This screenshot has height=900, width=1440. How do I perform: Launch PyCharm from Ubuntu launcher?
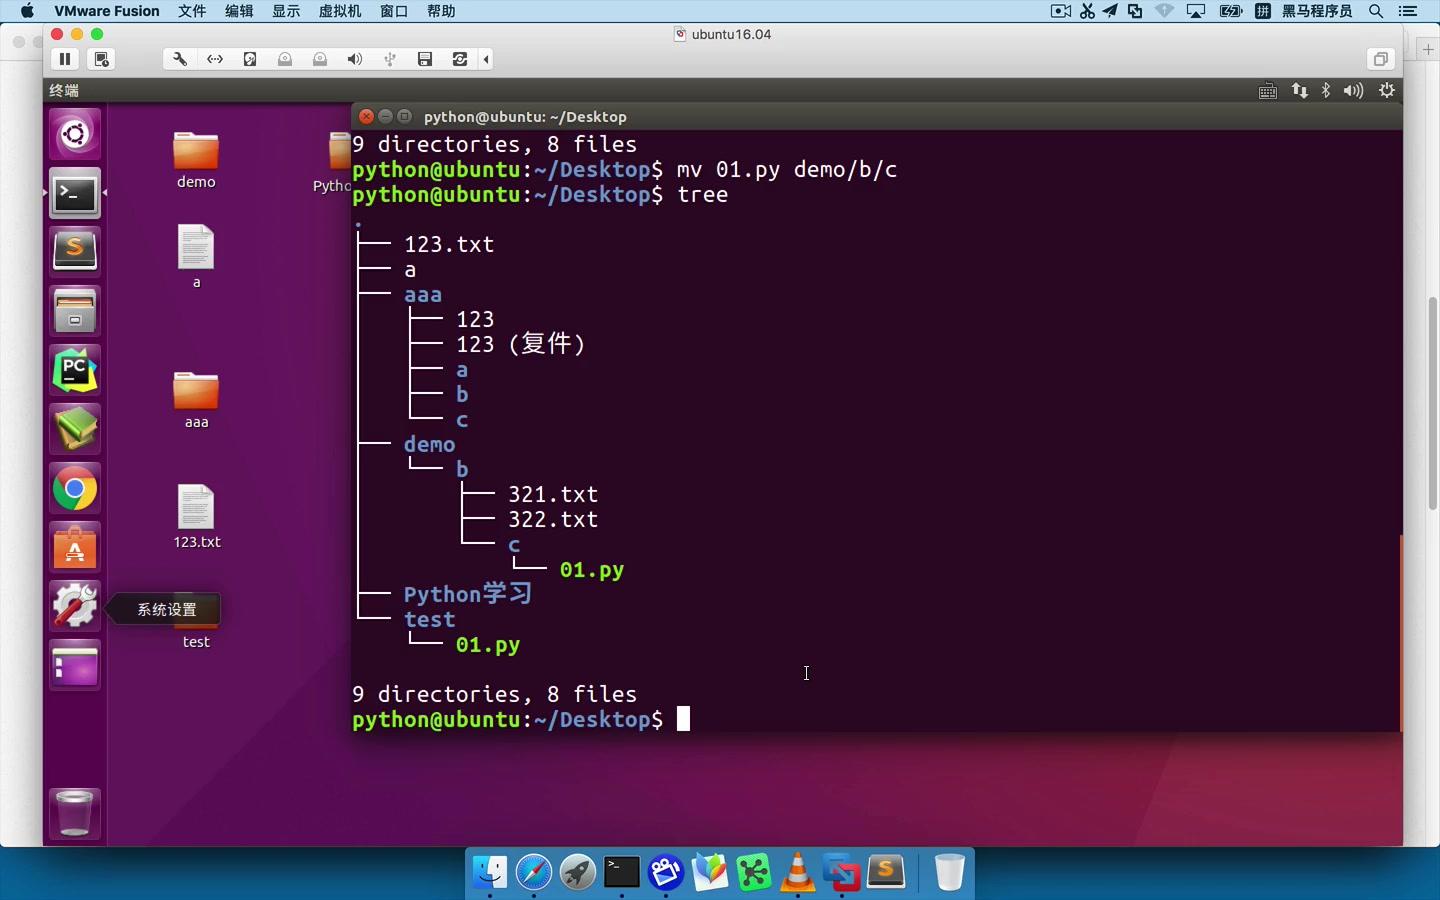point(75,370)
